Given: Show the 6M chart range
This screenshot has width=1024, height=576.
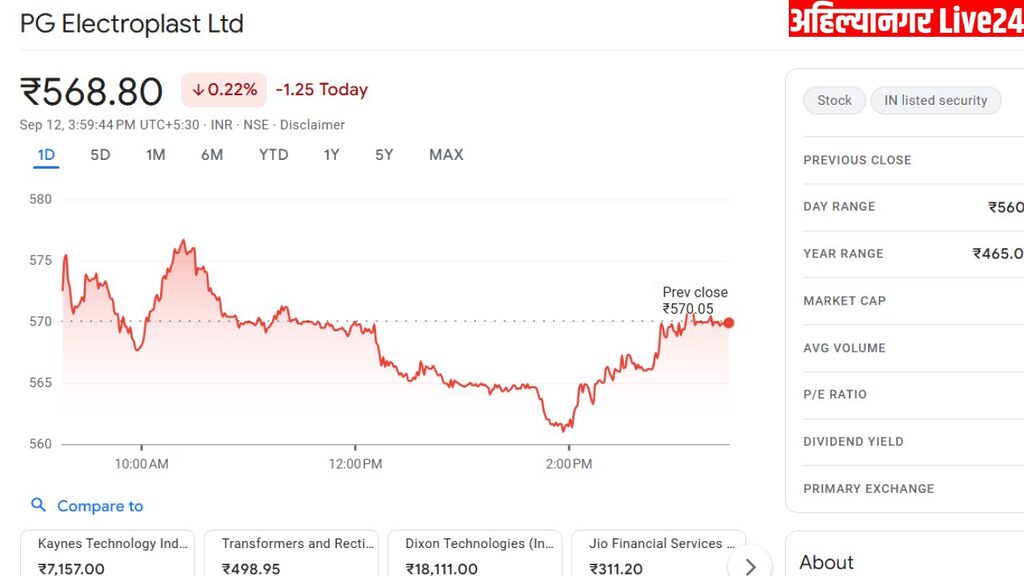Looking at the screenshot, I should point(211,155).
